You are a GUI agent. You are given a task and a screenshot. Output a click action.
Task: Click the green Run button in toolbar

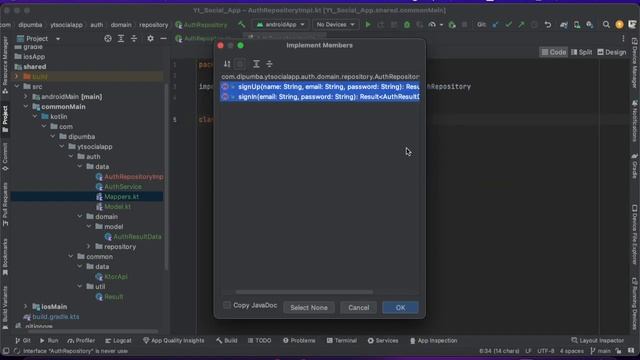pos(368,24)
